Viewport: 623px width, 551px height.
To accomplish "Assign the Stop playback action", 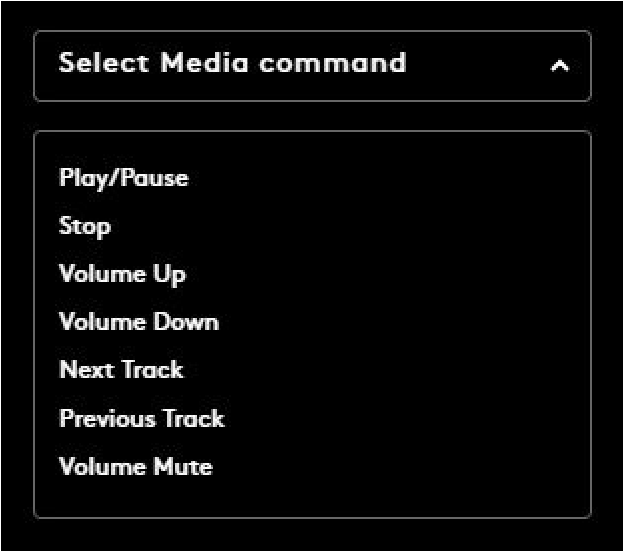I will pyautogui.click(x=85, y=226).
